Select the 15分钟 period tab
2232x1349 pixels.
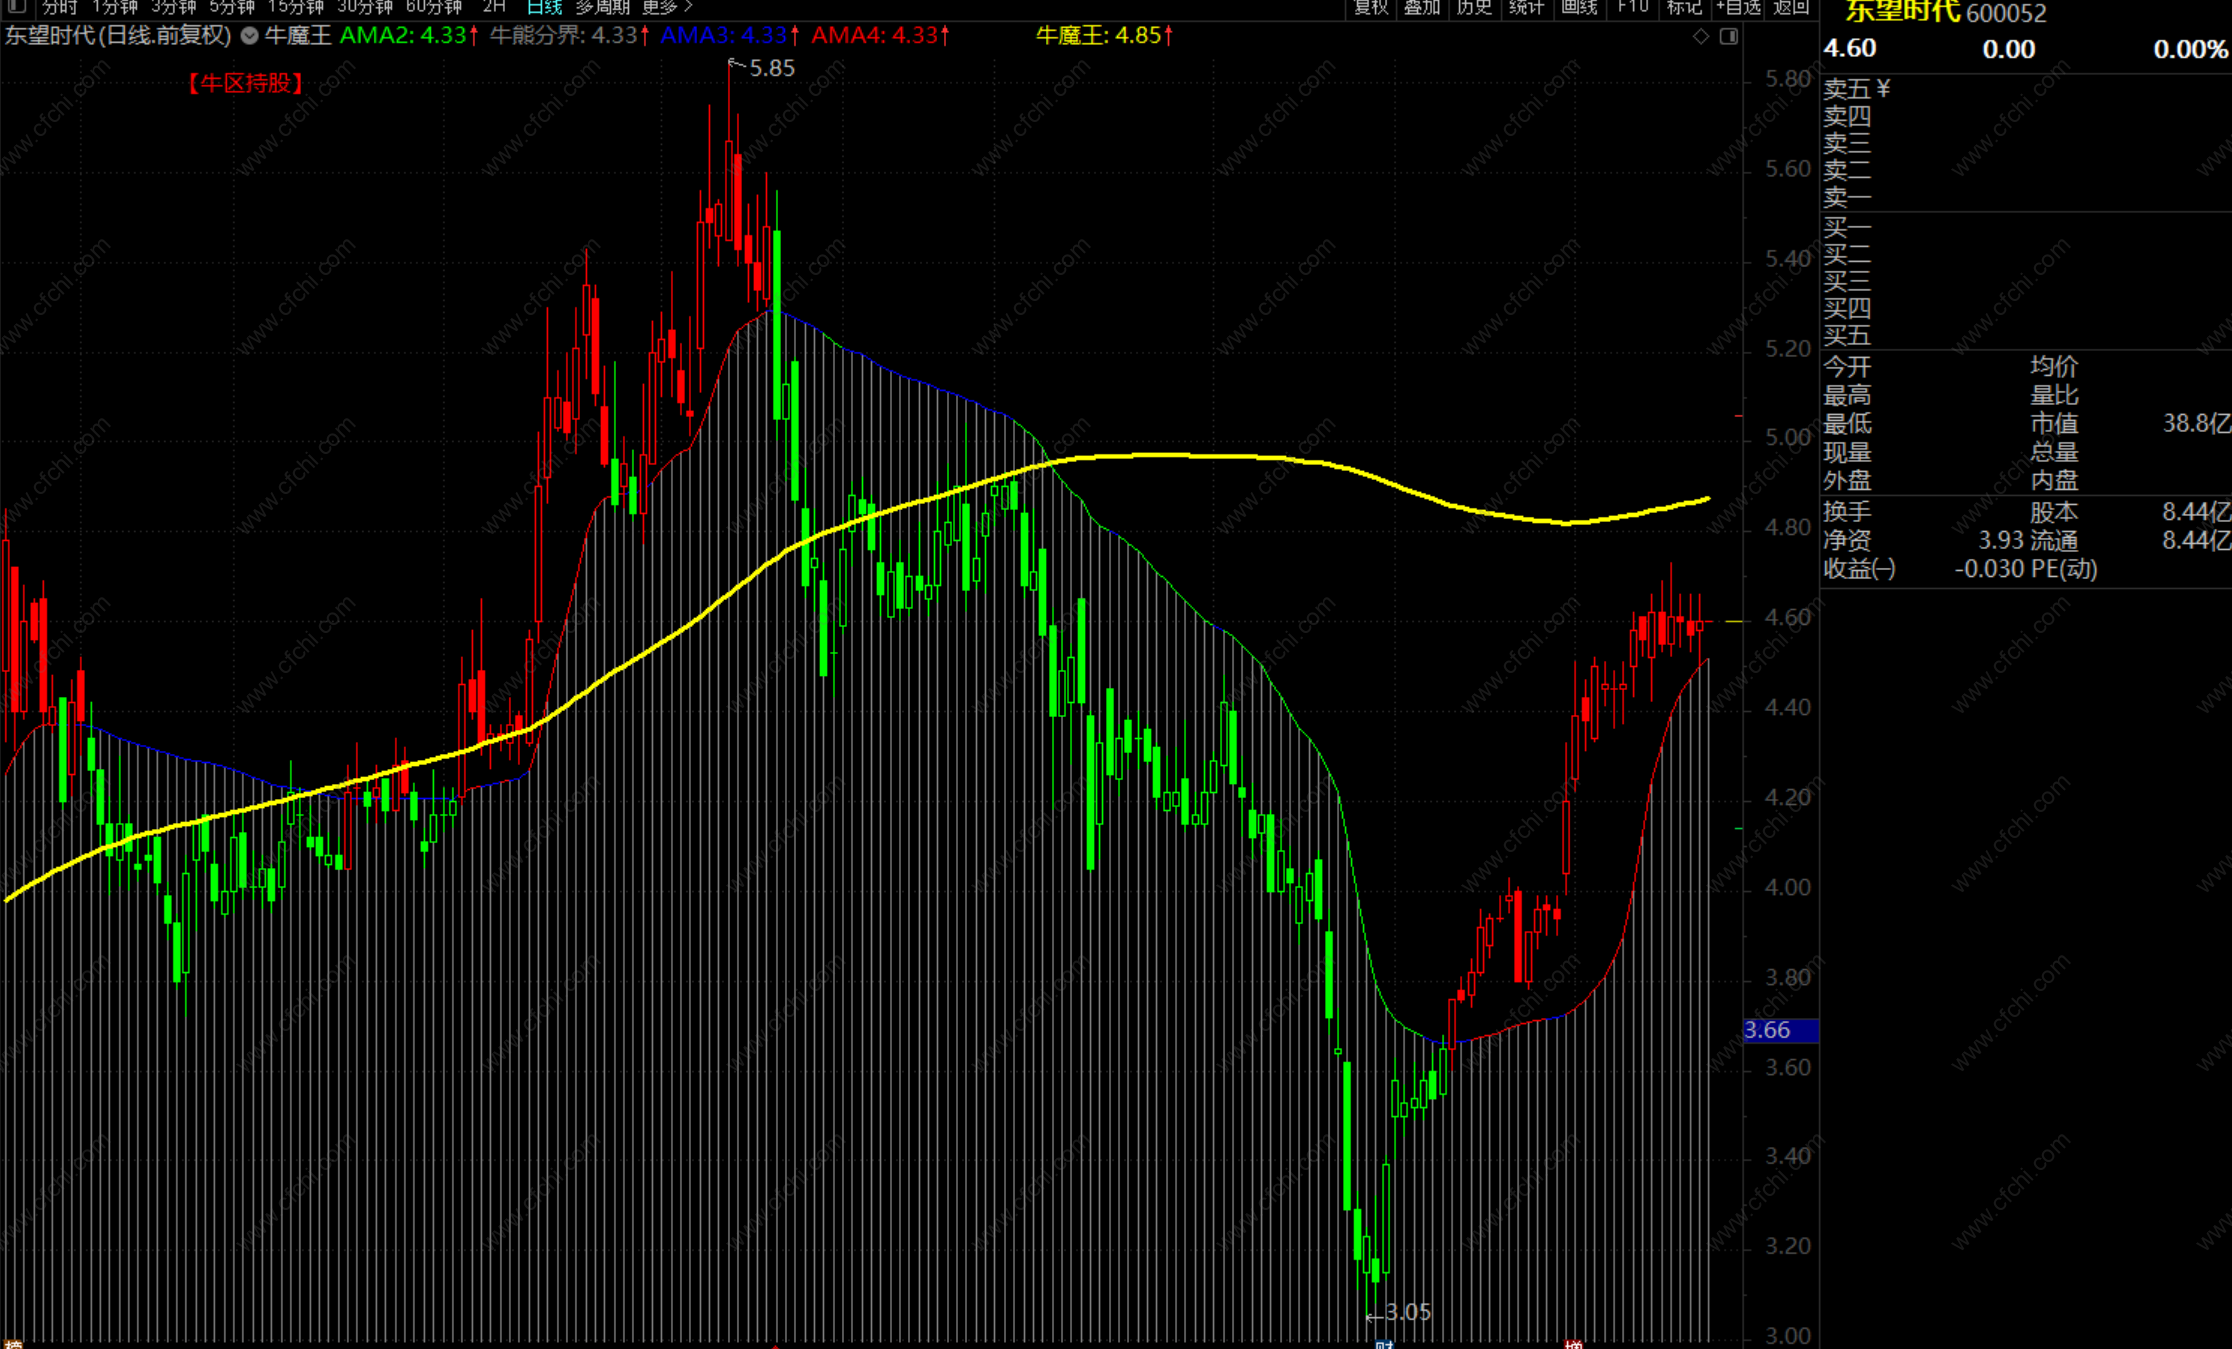tap(295, 6)
